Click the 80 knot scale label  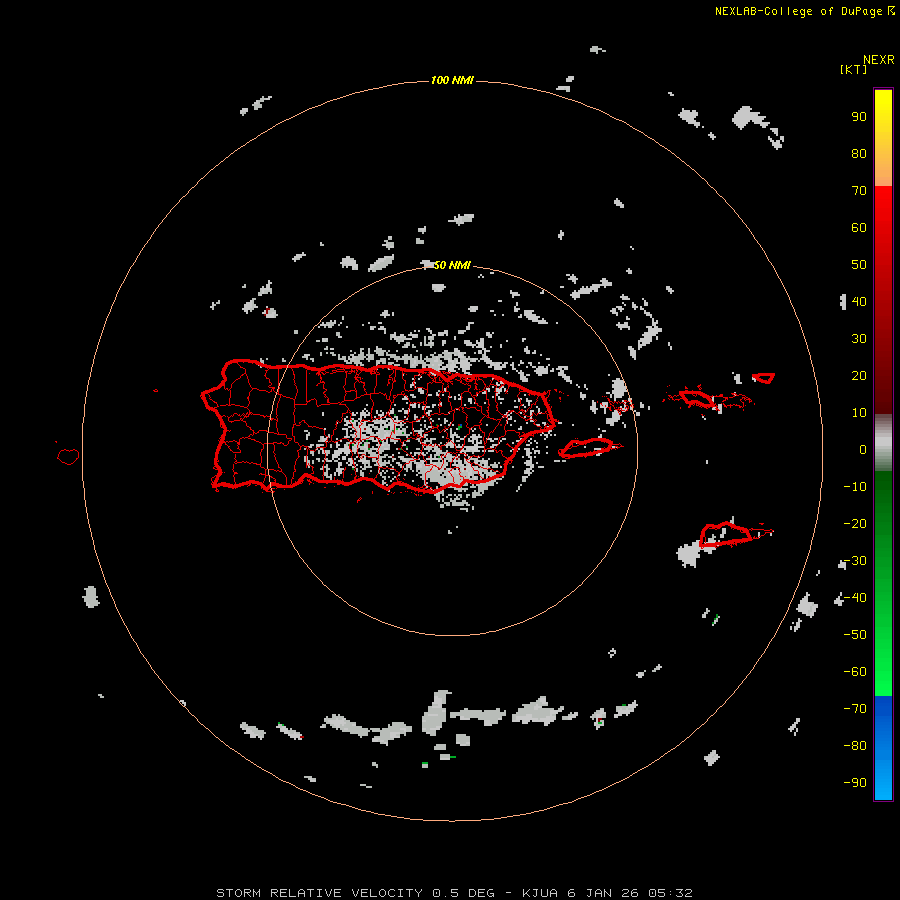(859, 153)
